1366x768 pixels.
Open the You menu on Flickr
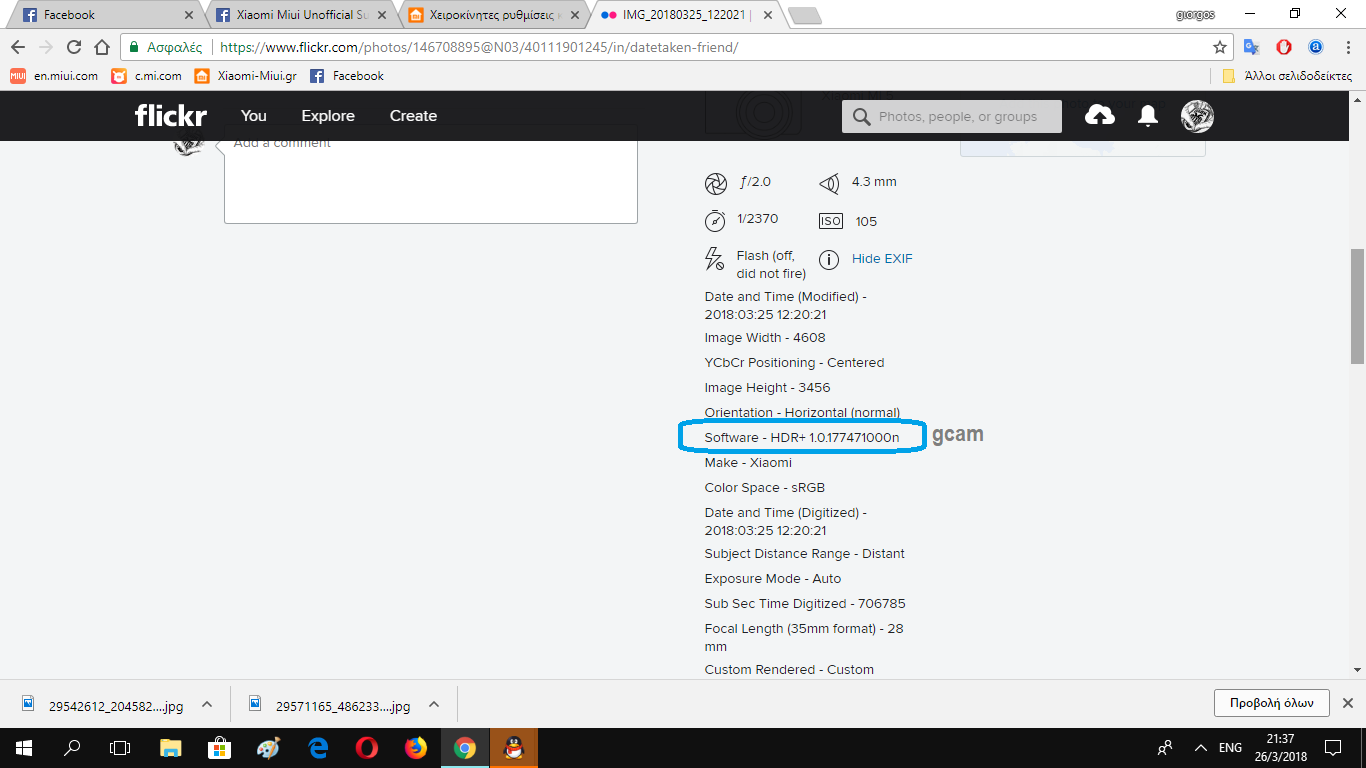[x=254, y=116]
